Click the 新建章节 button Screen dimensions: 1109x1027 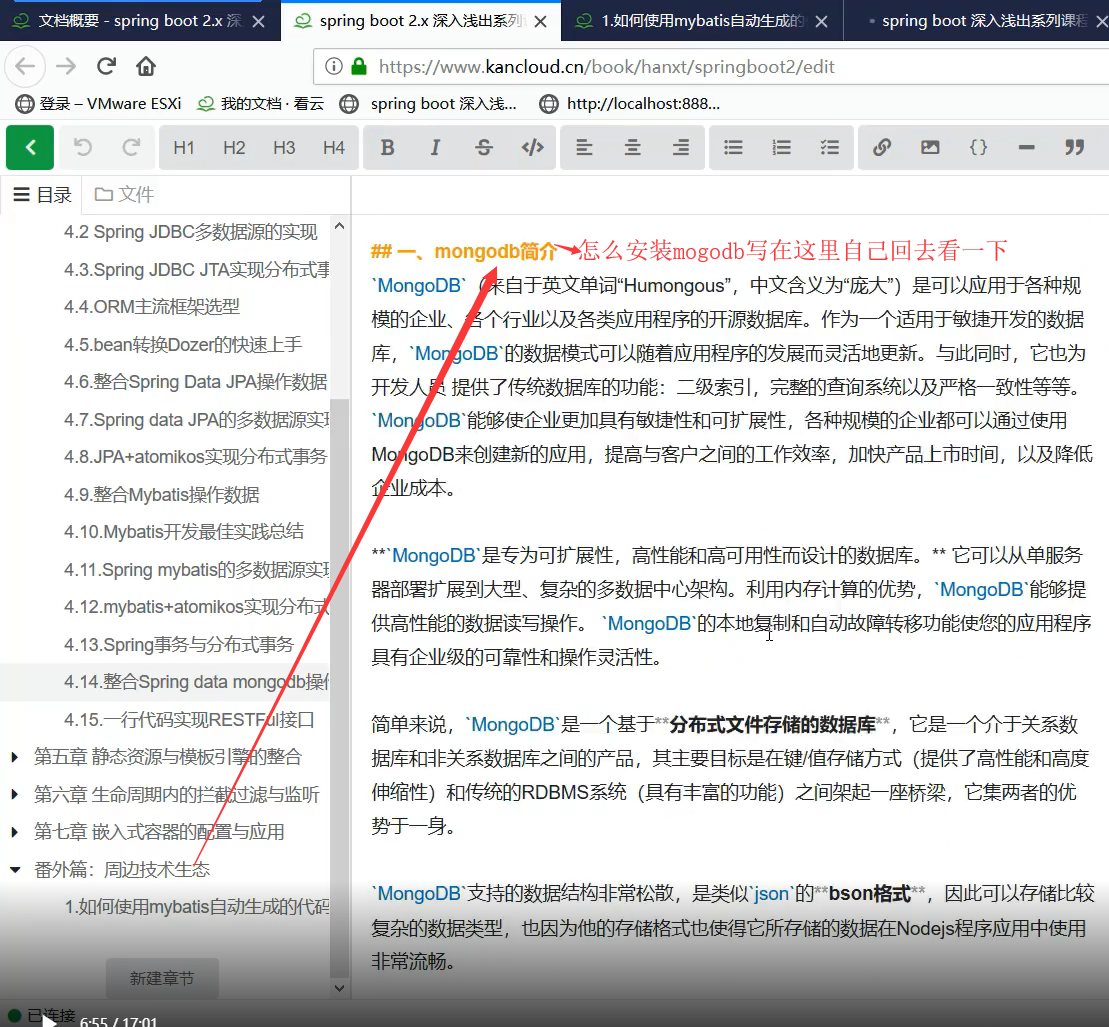coord(162,978)
